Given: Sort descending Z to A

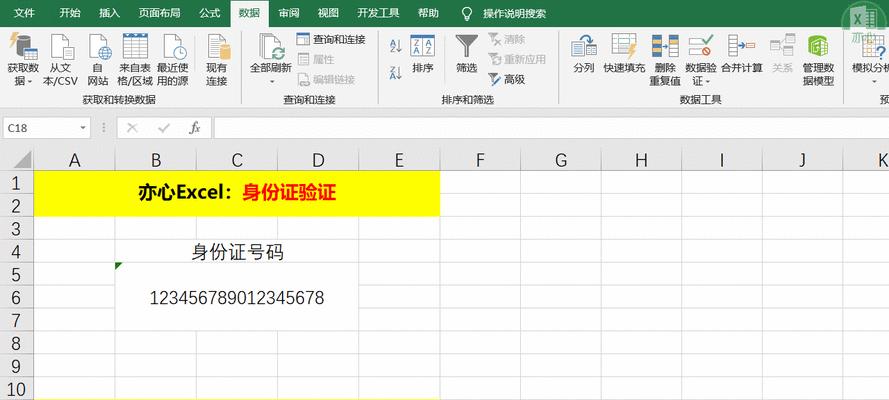Looking at the screenshot, I should click(x=396, y=73).
